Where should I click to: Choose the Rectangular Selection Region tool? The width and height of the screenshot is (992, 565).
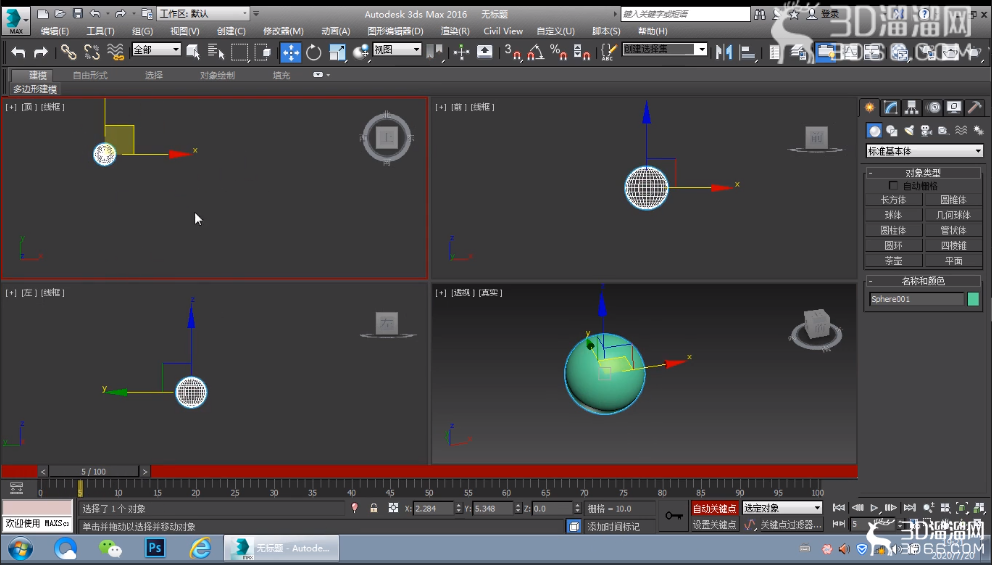click(x=239, y=52)
